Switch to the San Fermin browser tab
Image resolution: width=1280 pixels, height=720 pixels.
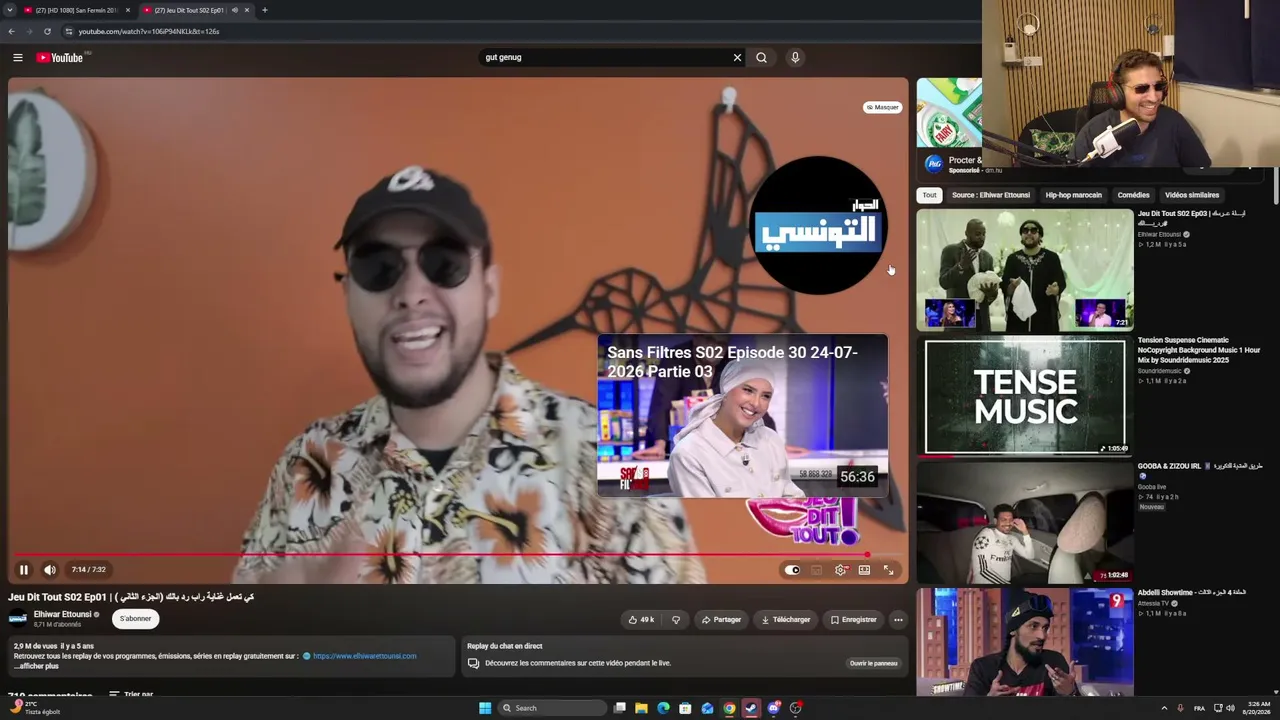(x=75, y=10)
